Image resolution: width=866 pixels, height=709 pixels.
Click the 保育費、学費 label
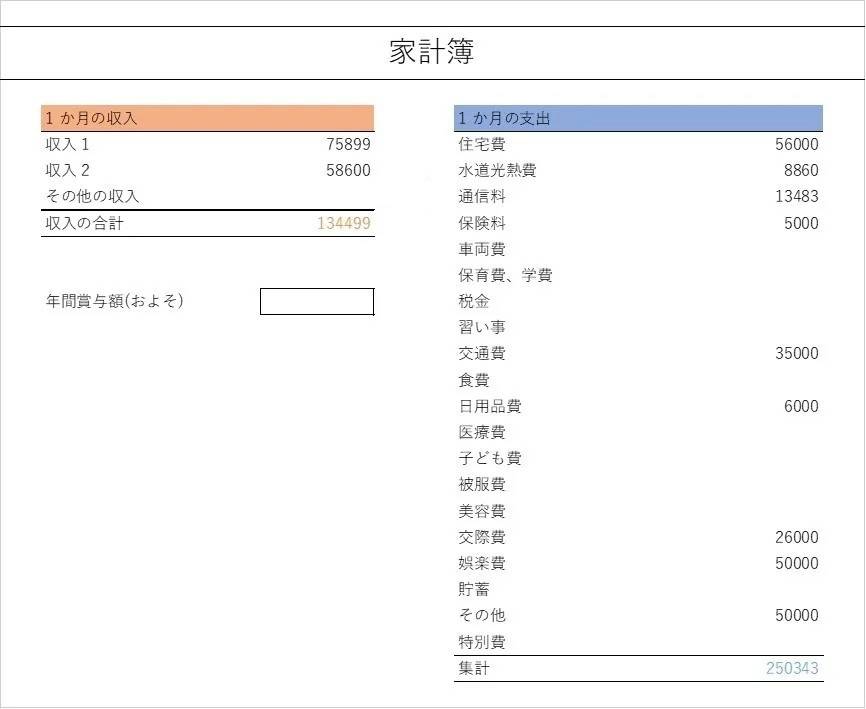coord(505,276)
